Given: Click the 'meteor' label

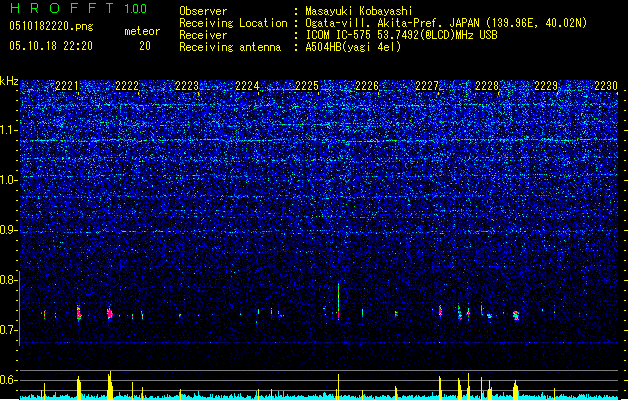Looking at the screenshot, I should point(142,31).
